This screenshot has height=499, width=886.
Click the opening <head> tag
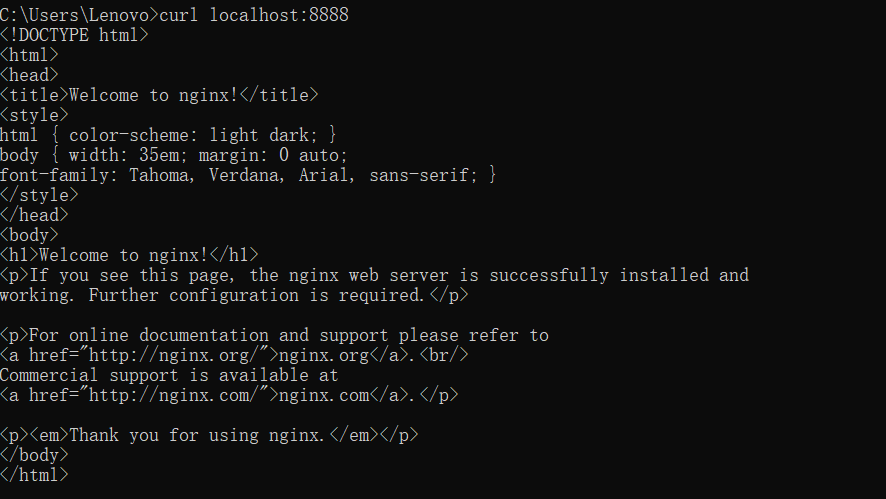pyautogui.click(x=30, y=75)
